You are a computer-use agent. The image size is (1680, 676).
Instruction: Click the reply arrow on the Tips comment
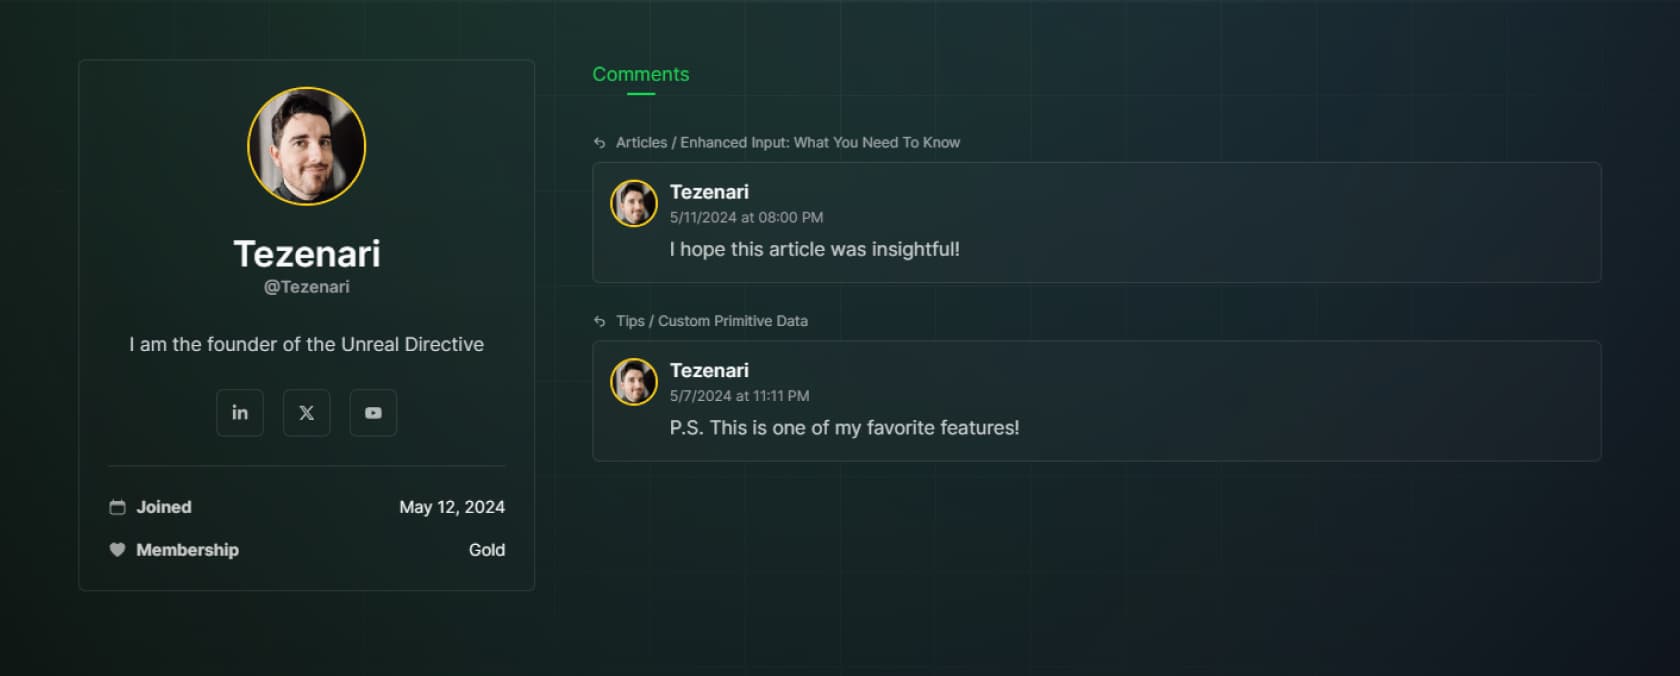tap(599, 321)
